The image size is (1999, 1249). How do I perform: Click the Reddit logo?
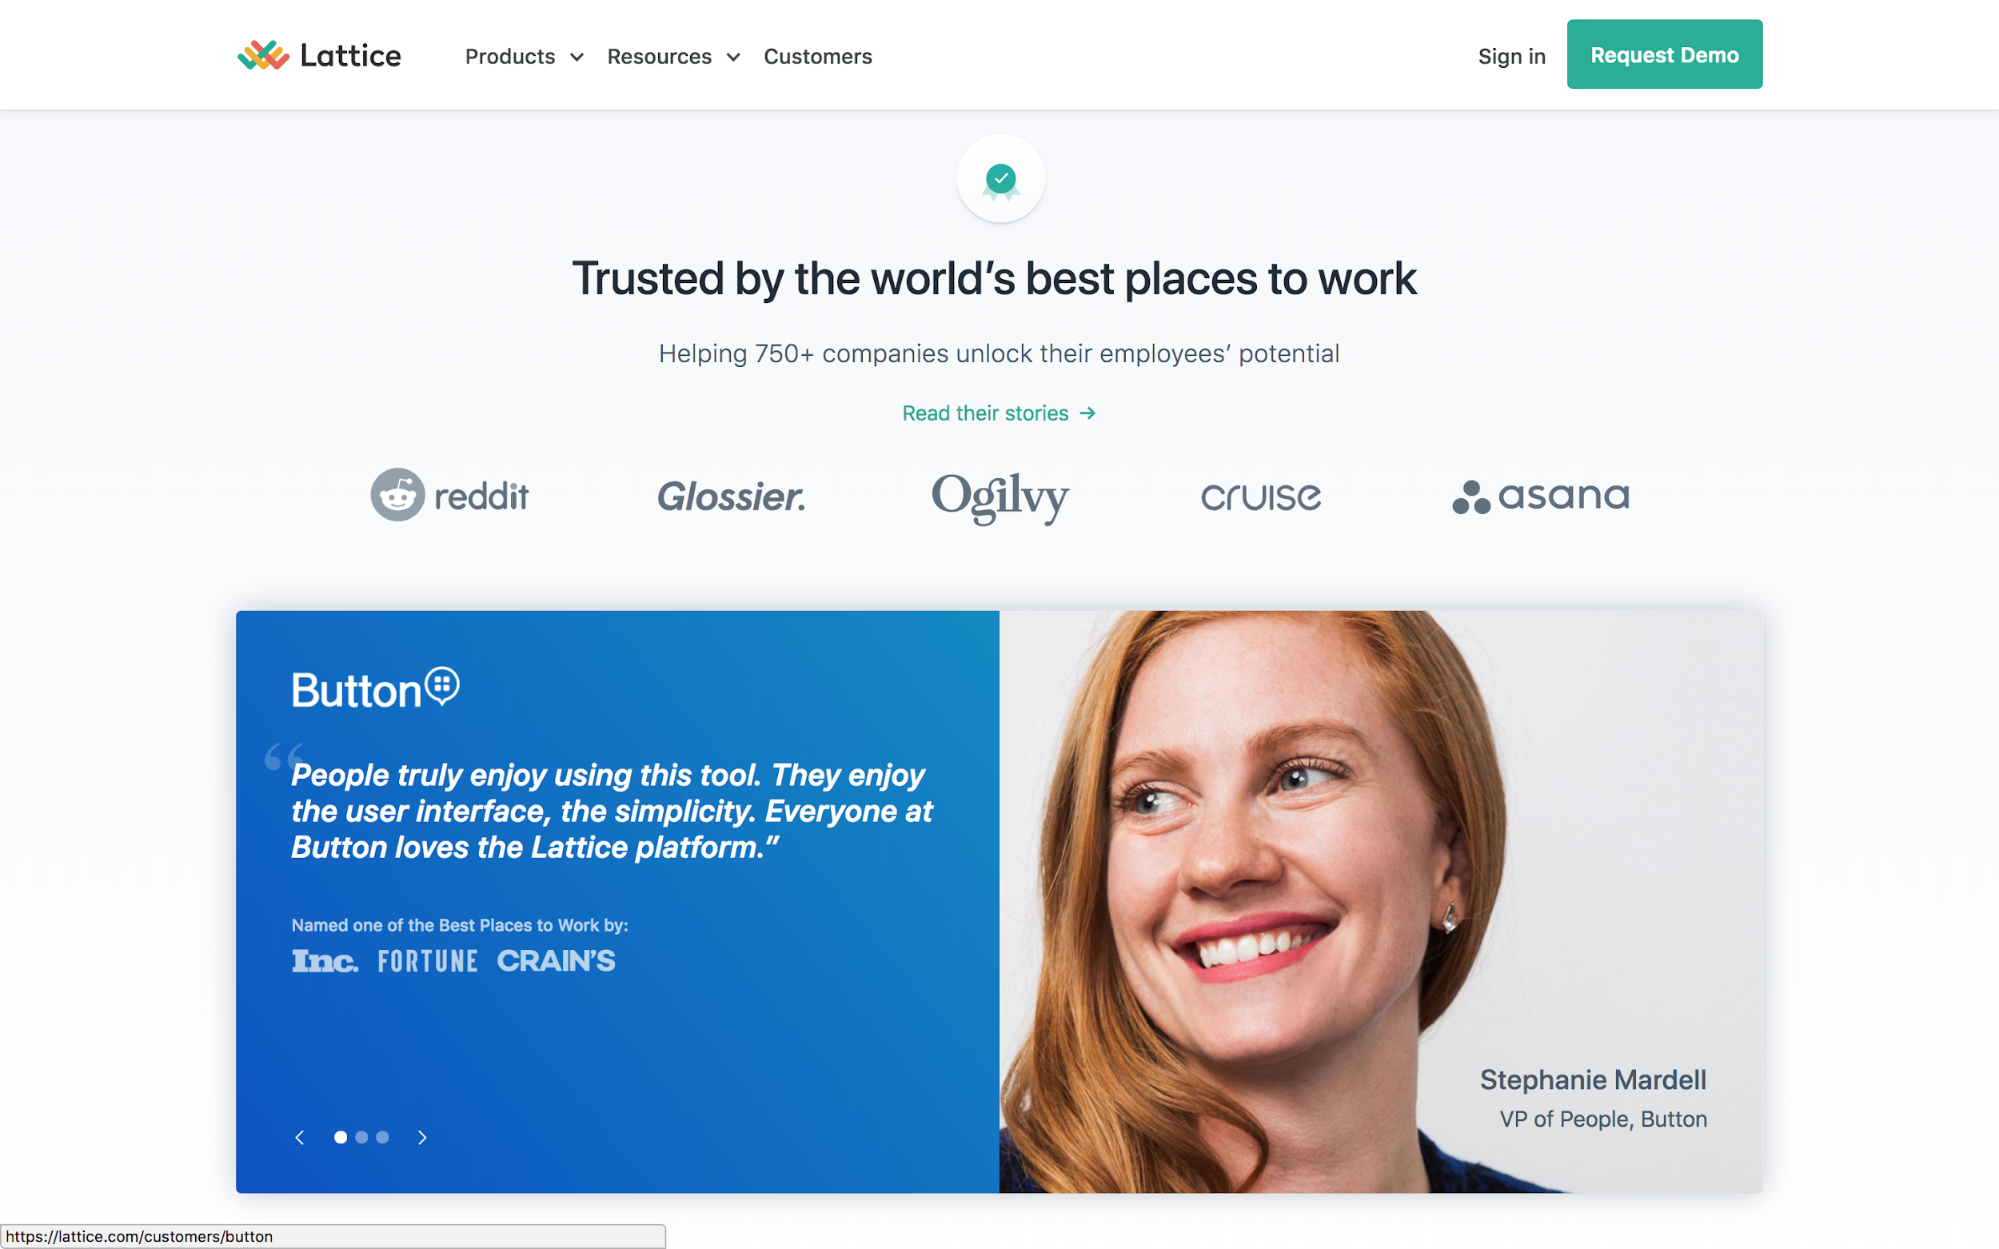449,495
